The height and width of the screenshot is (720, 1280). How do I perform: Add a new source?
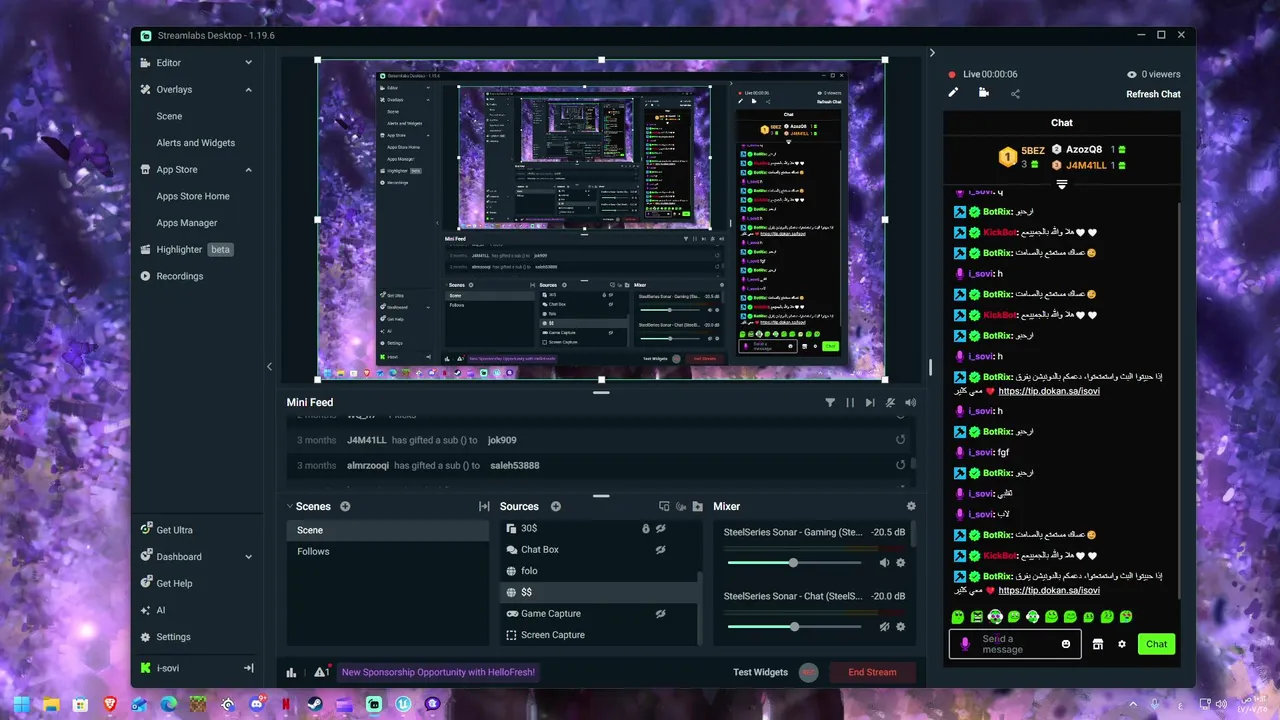click(x=556, y=507)
